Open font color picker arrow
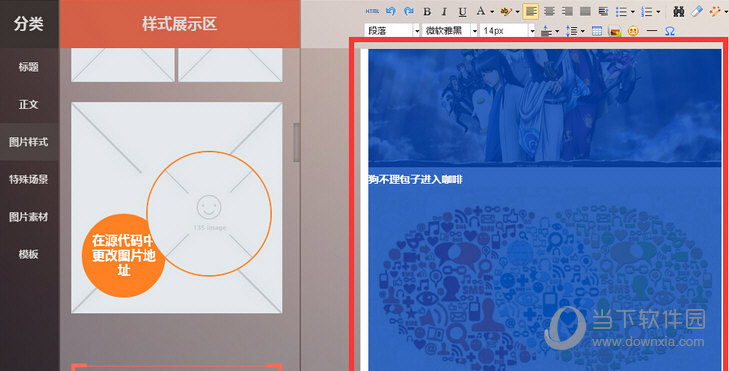 point(491,12)
